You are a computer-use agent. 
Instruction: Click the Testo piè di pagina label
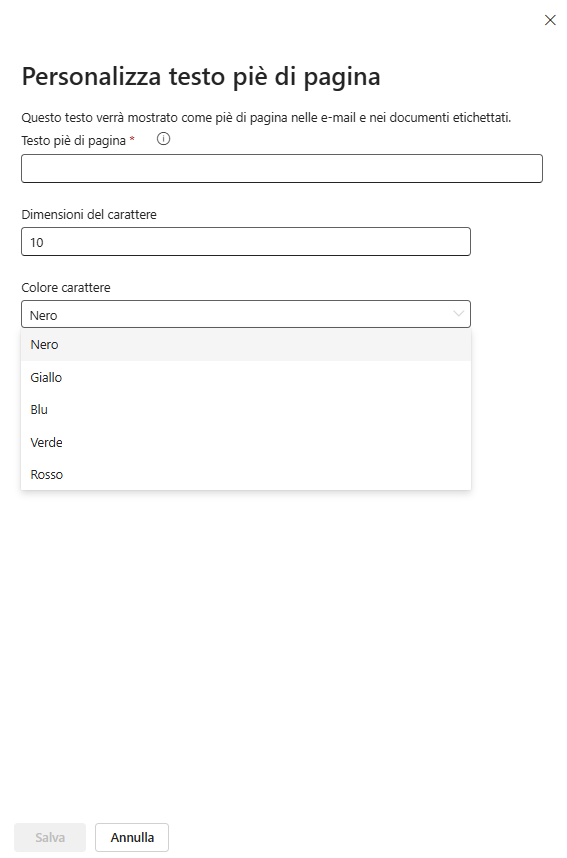pyautogui.click(x=73, y=141)
